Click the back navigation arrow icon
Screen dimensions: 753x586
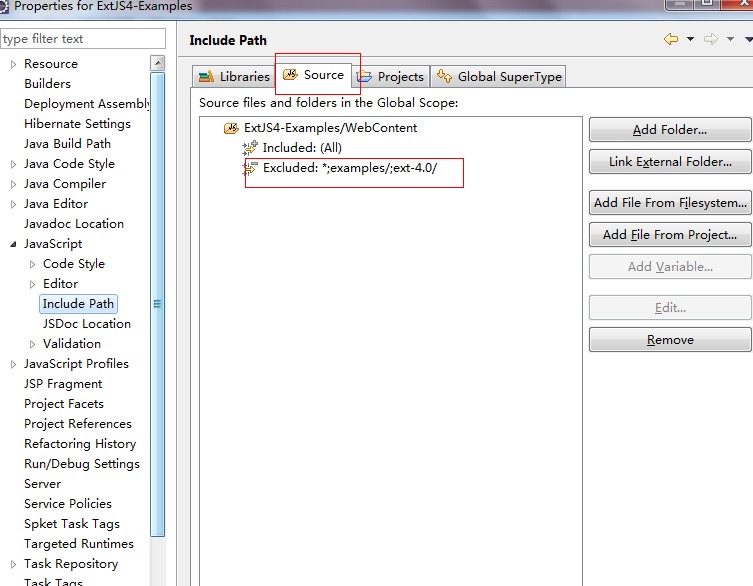coord(671,39)
